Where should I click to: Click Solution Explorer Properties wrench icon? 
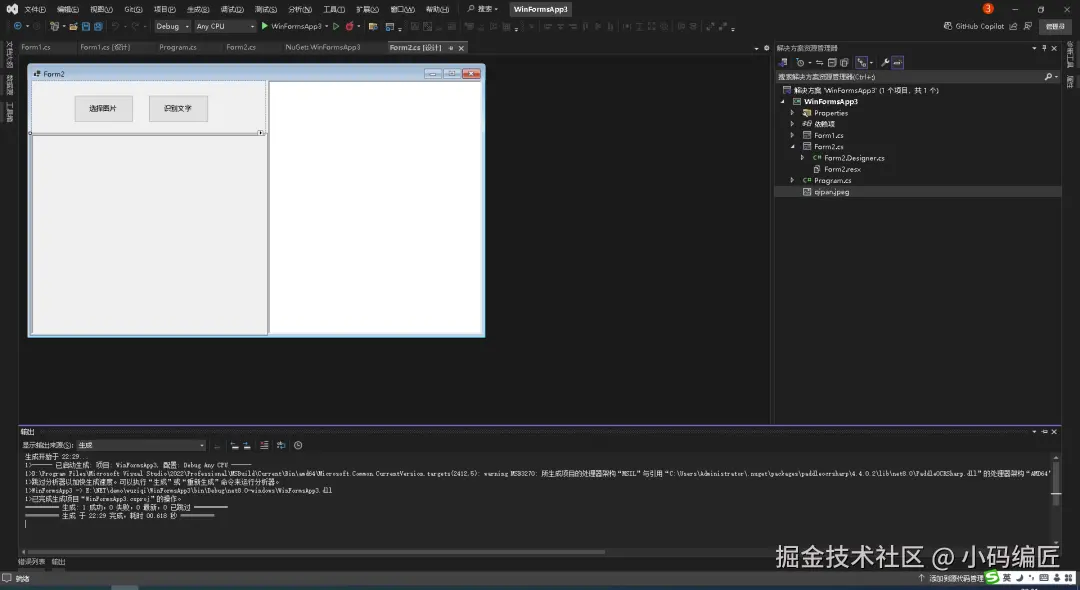coord(885,63)
